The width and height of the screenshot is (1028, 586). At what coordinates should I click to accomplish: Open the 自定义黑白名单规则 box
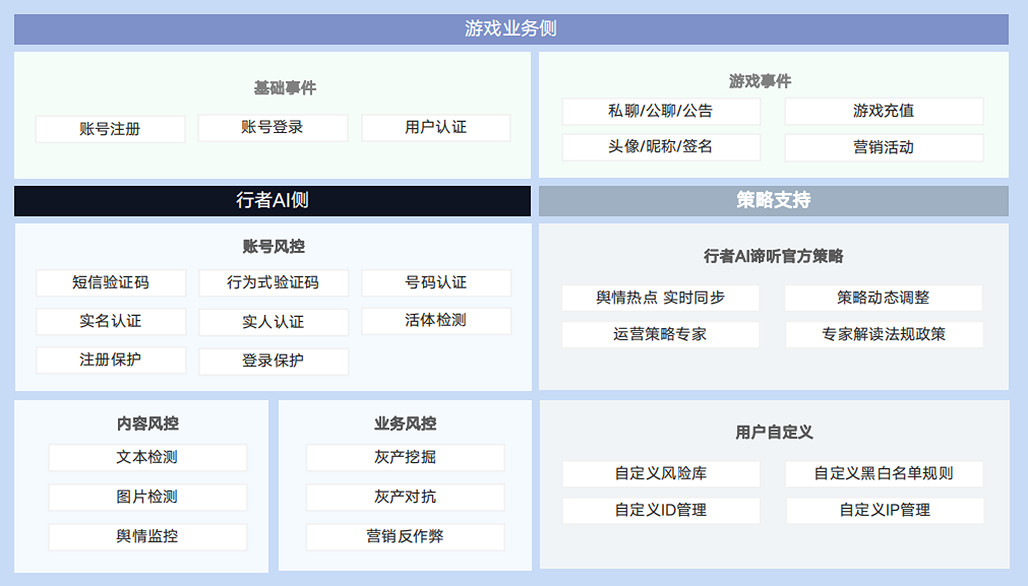(883, 473)
